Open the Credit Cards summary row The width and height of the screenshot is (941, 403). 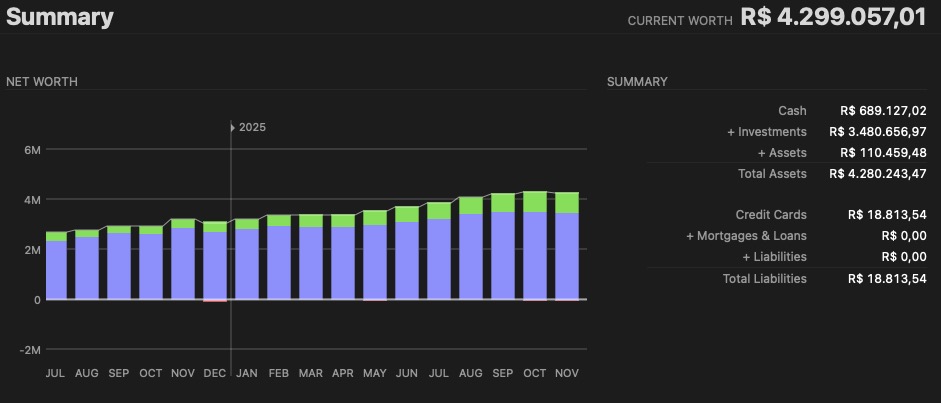(770, 214)
